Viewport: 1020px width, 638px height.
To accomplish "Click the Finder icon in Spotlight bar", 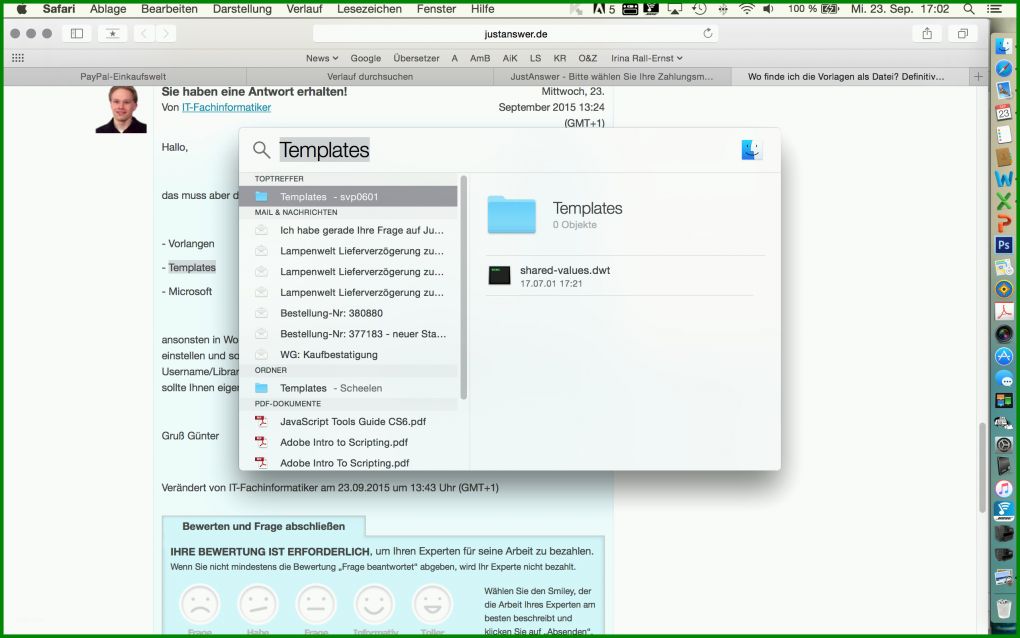I will coord(751,150).
